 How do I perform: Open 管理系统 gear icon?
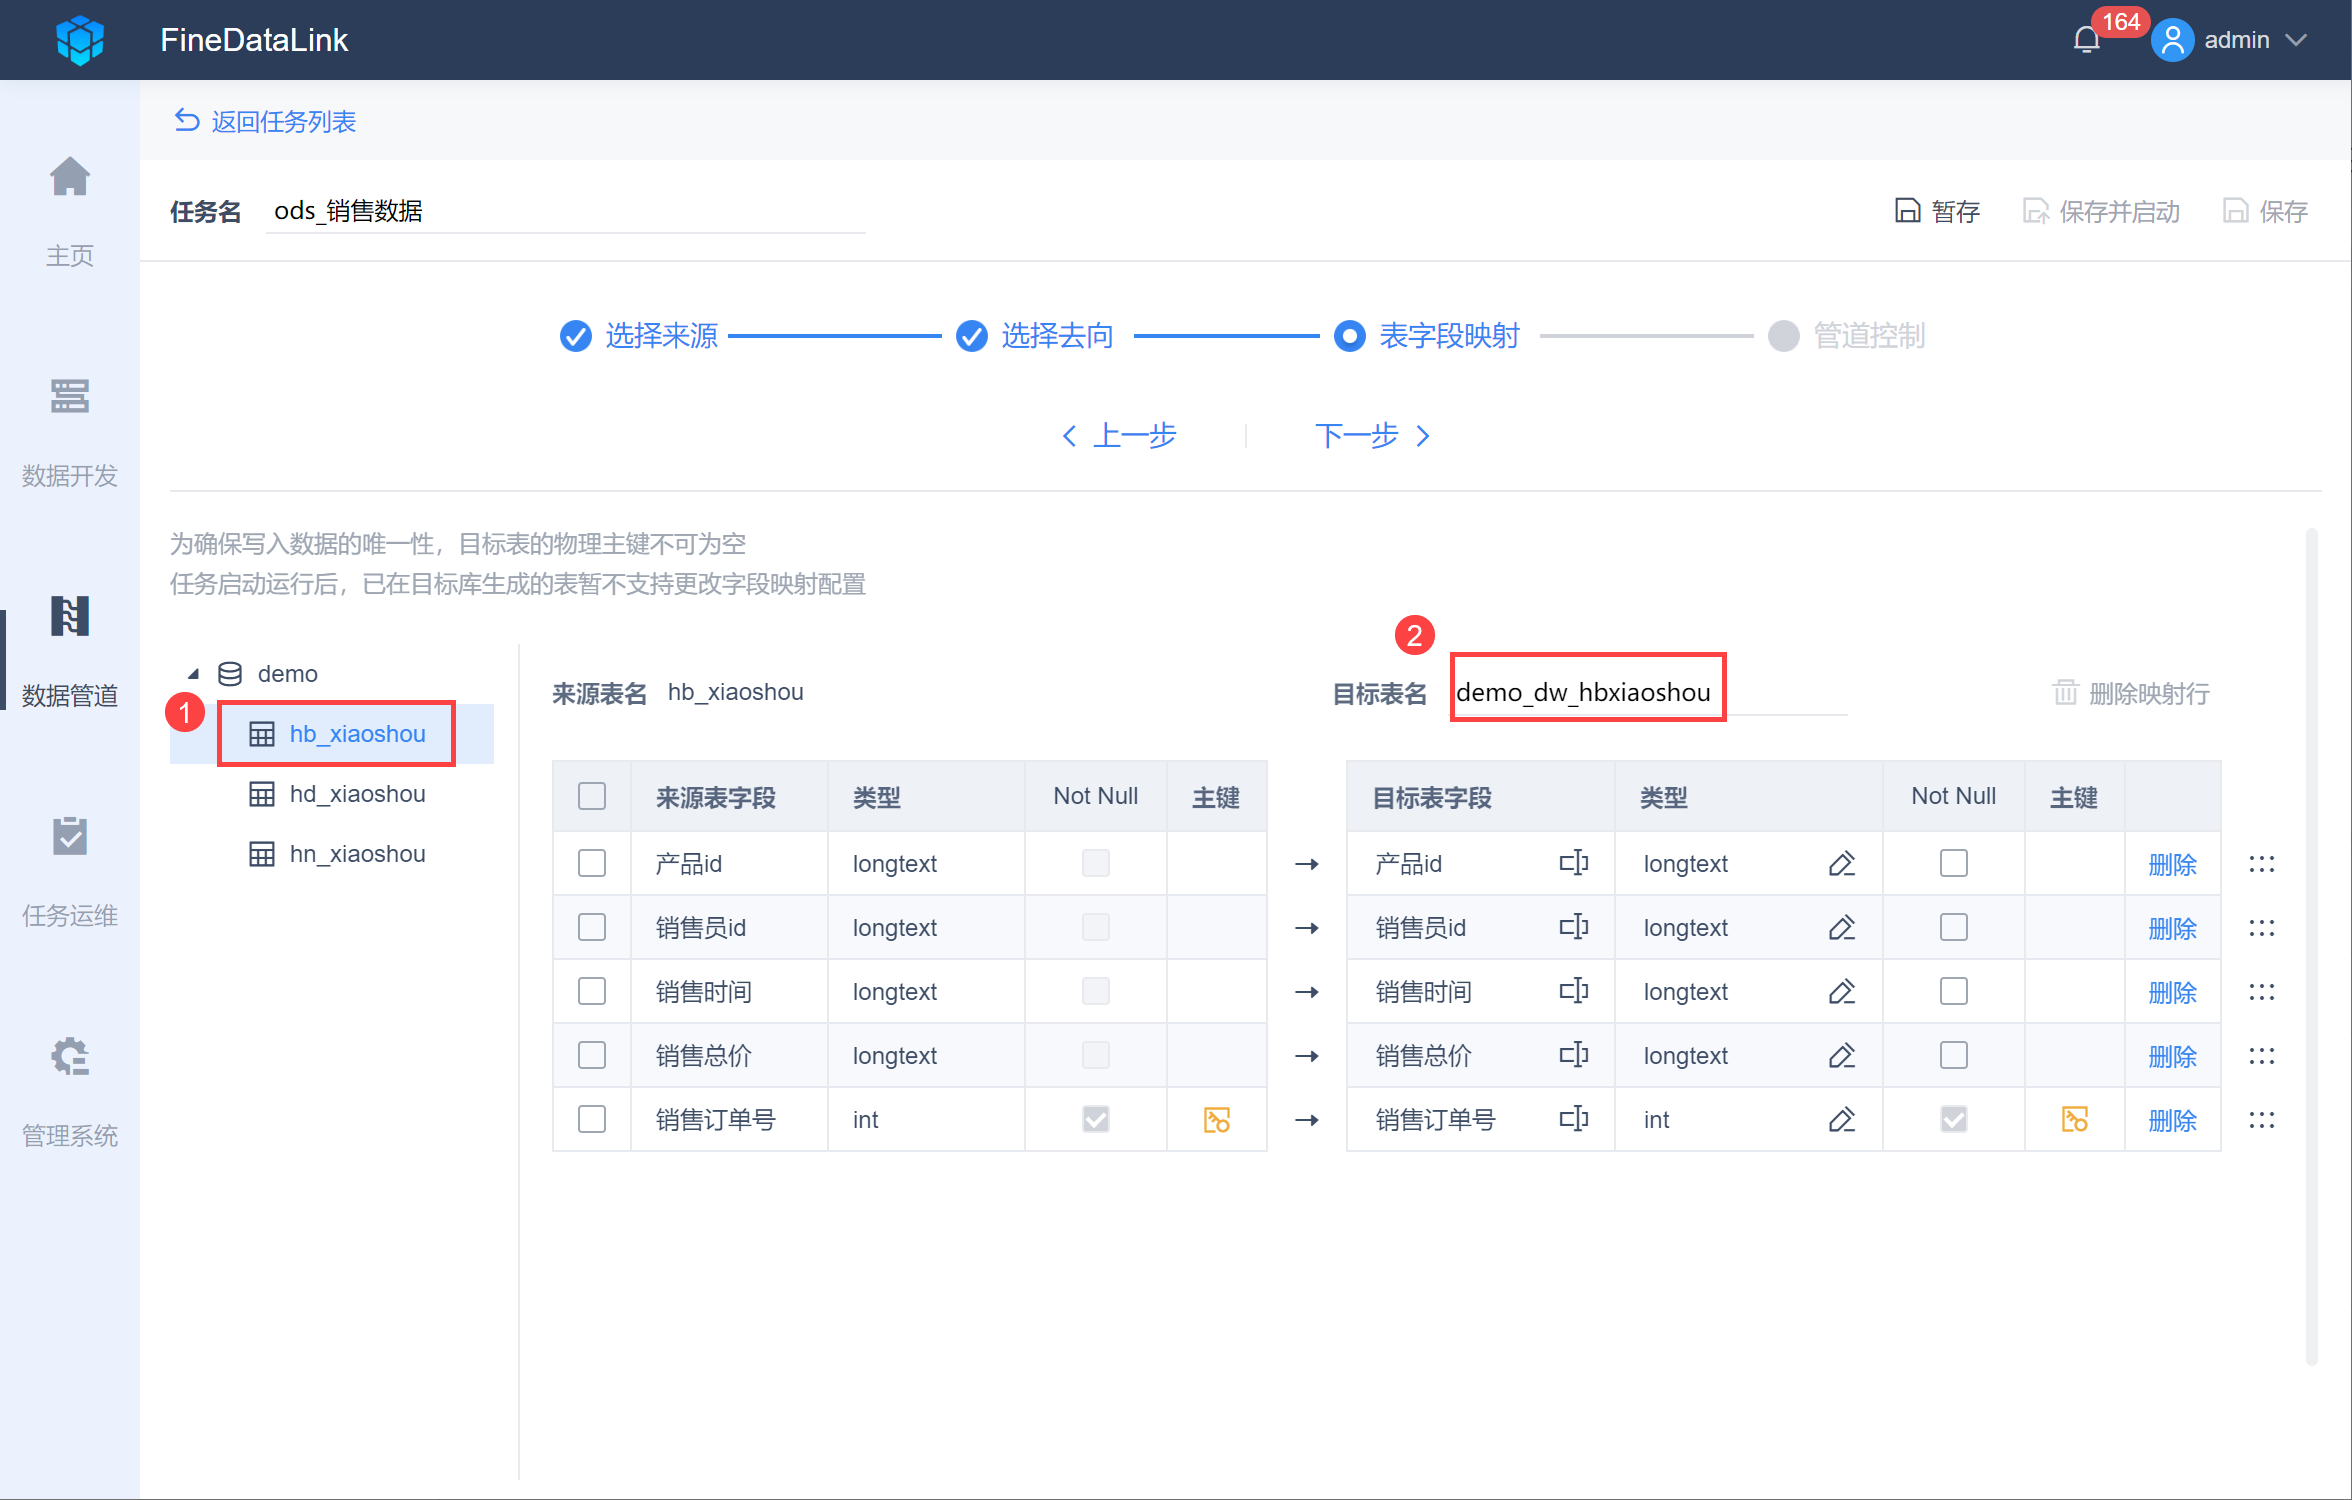click(x=70, y=1057)
